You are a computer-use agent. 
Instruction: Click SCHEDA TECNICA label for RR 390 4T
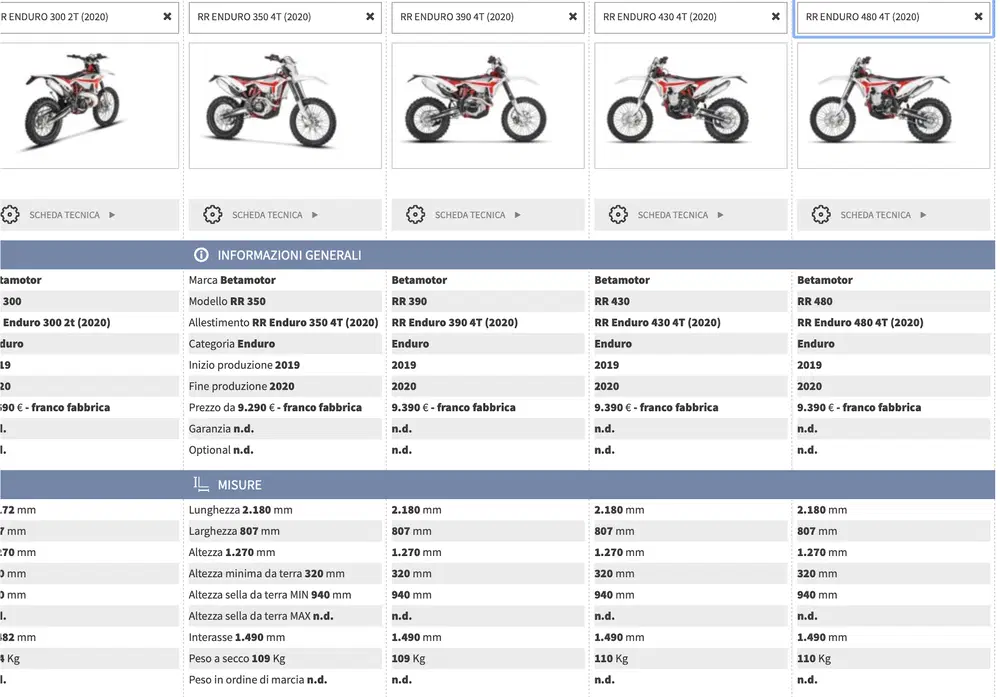[x=470, y=215]
